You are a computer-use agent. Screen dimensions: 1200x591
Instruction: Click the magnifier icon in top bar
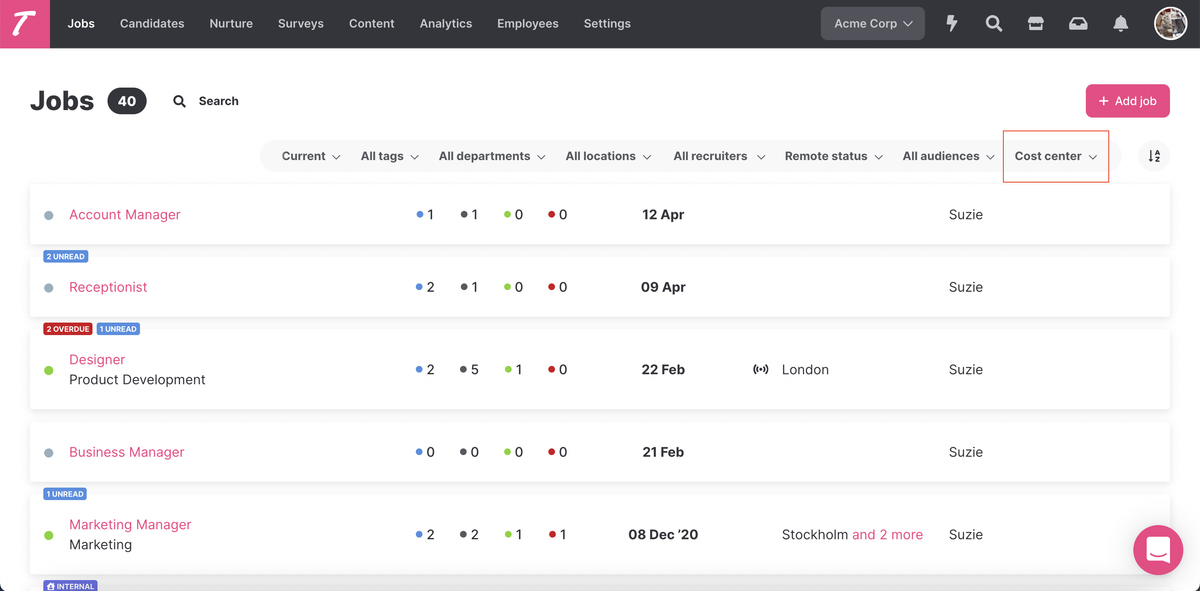coord(994,24)
